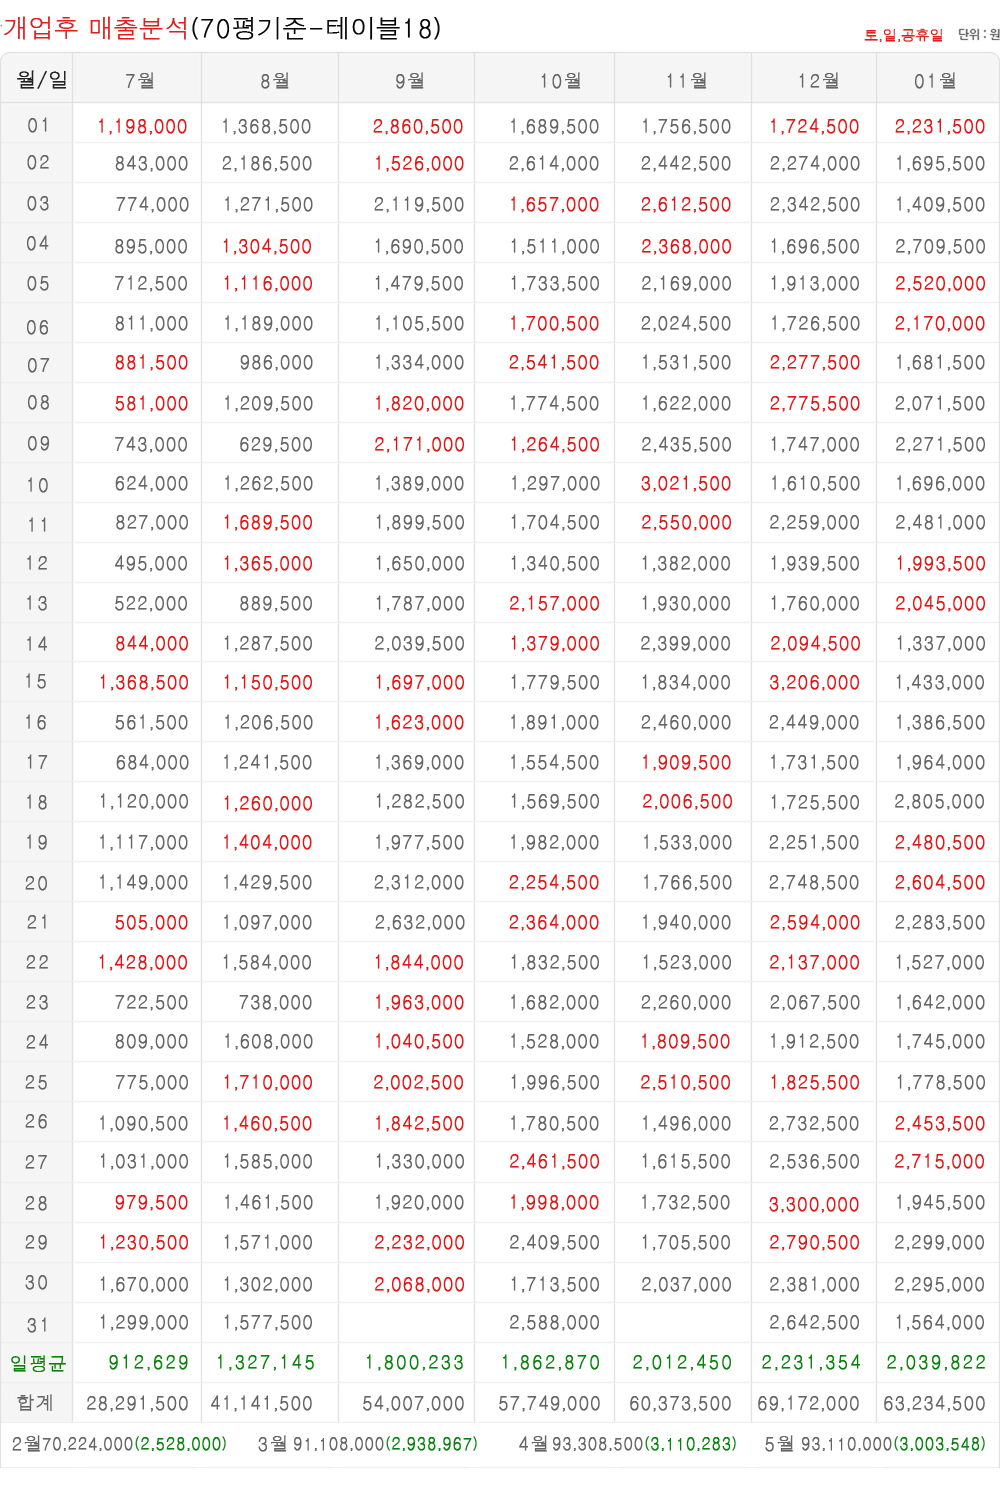Click the value 1,198,000

click(142, 127)
